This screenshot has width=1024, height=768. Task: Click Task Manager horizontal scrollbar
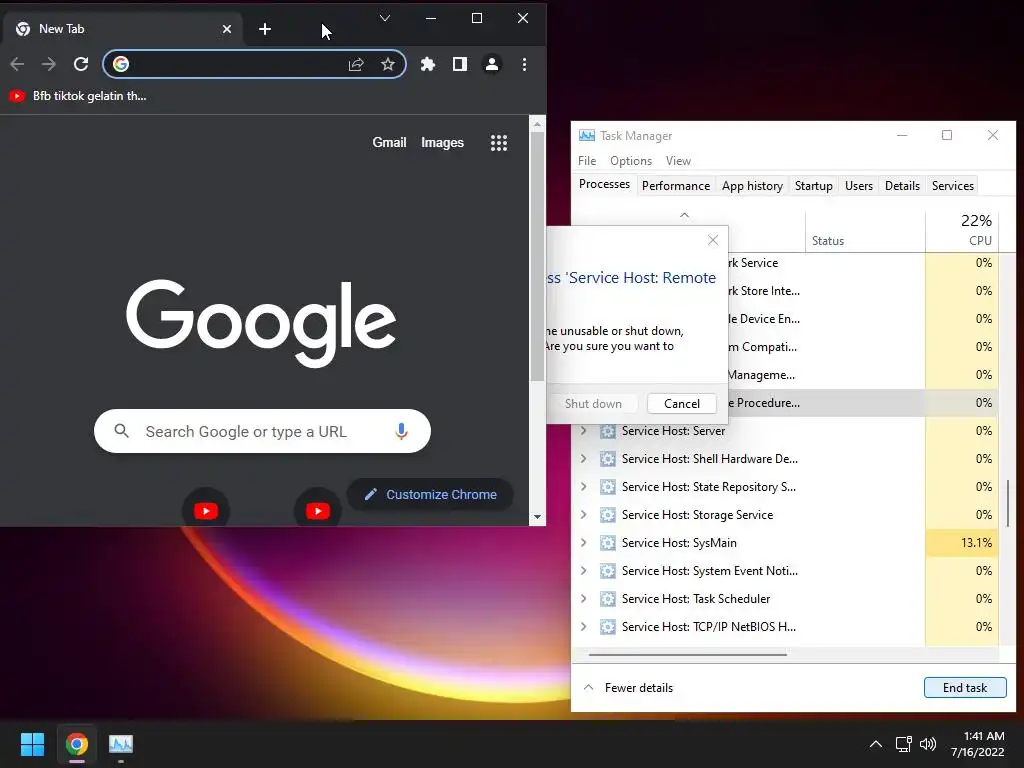[x=688, y=654]
